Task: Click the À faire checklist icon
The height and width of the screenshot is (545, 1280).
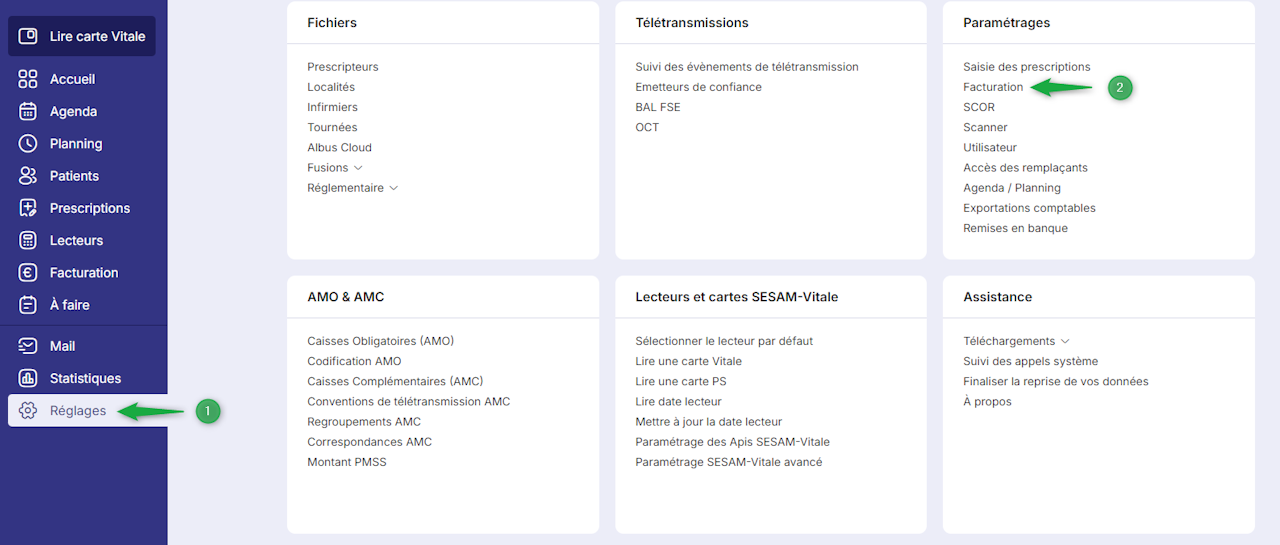Action: (28, 305)
